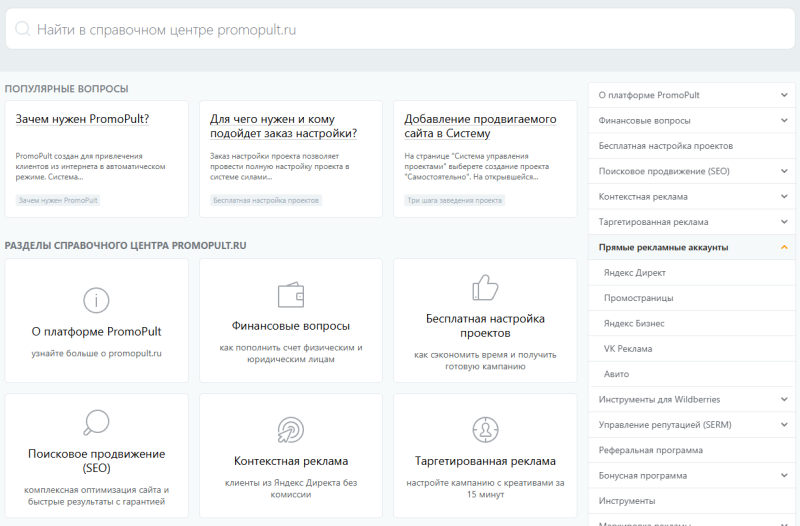The image size is (800, 526).
Task: Click the thumbs-up icon for Бесплатная настройка
Action: [485, 288]
